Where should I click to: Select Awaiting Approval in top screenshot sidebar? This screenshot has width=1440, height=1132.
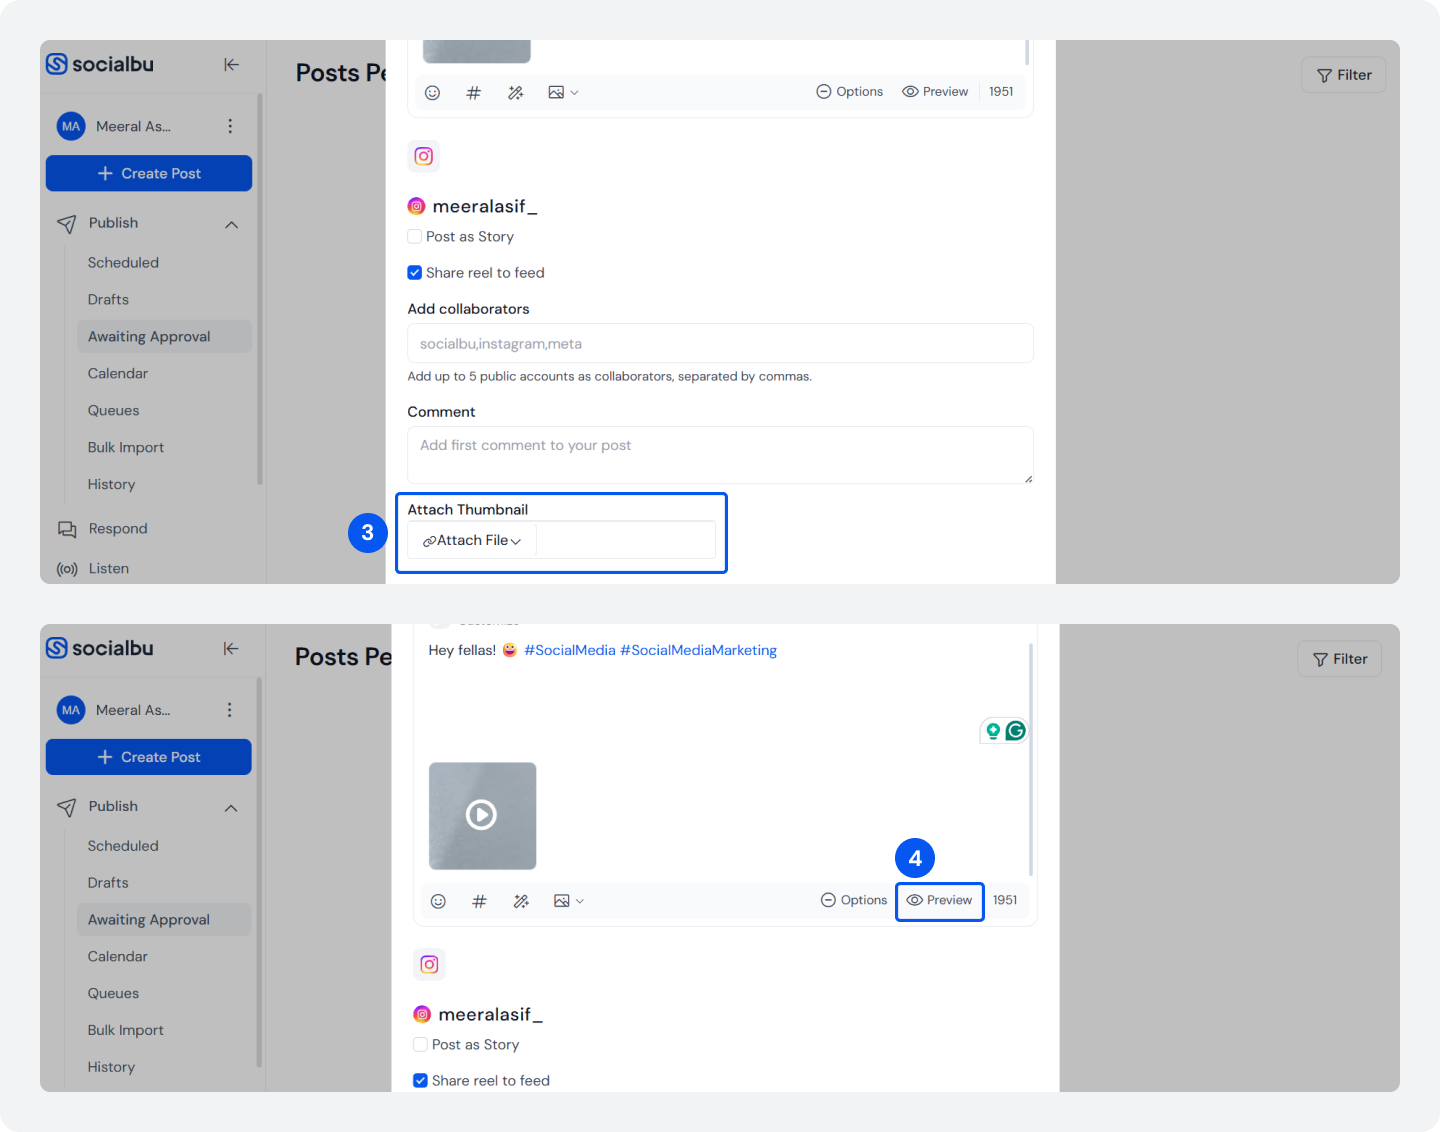click(x=164, y=337)
